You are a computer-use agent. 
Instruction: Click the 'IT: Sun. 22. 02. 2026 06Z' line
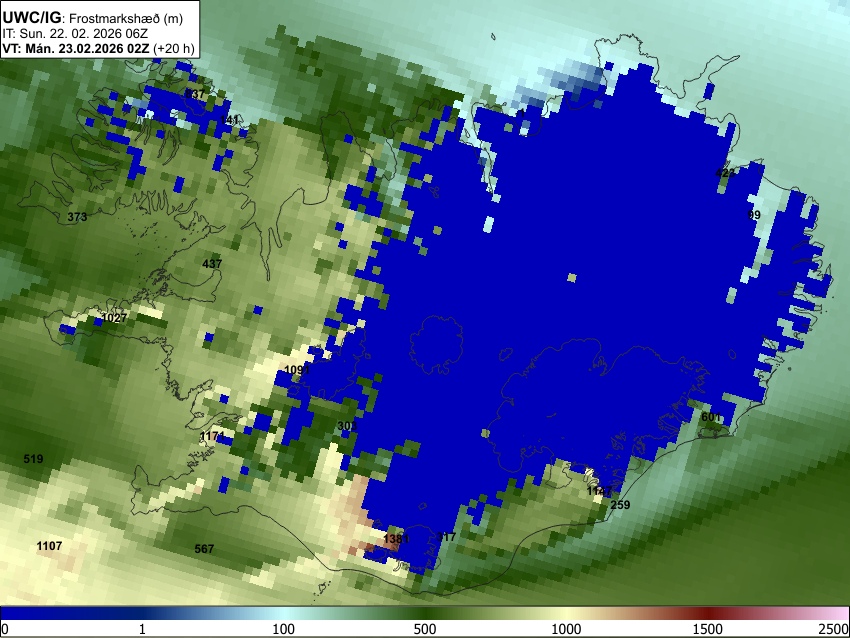pyautogui.click(x=75, y=34)
